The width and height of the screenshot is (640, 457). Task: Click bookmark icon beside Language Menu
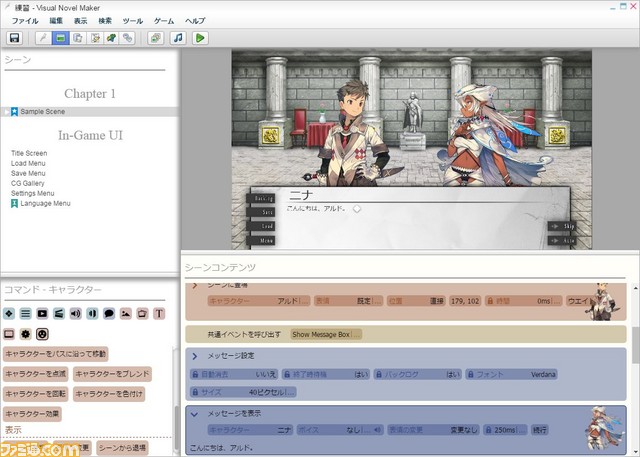(x=14, y=203)
